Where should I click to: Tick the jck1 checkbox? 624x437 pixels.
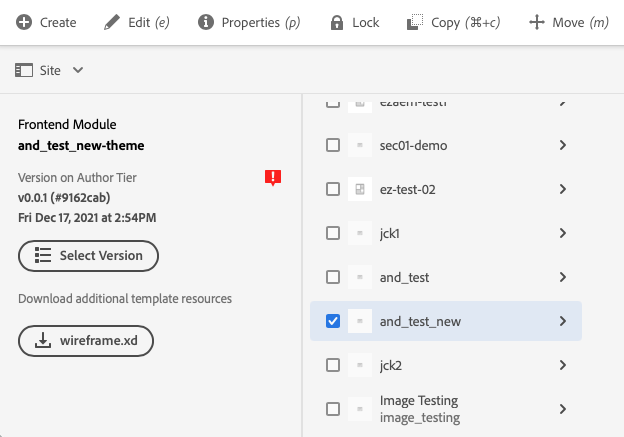pyautogui.click(x=333, y=233)
